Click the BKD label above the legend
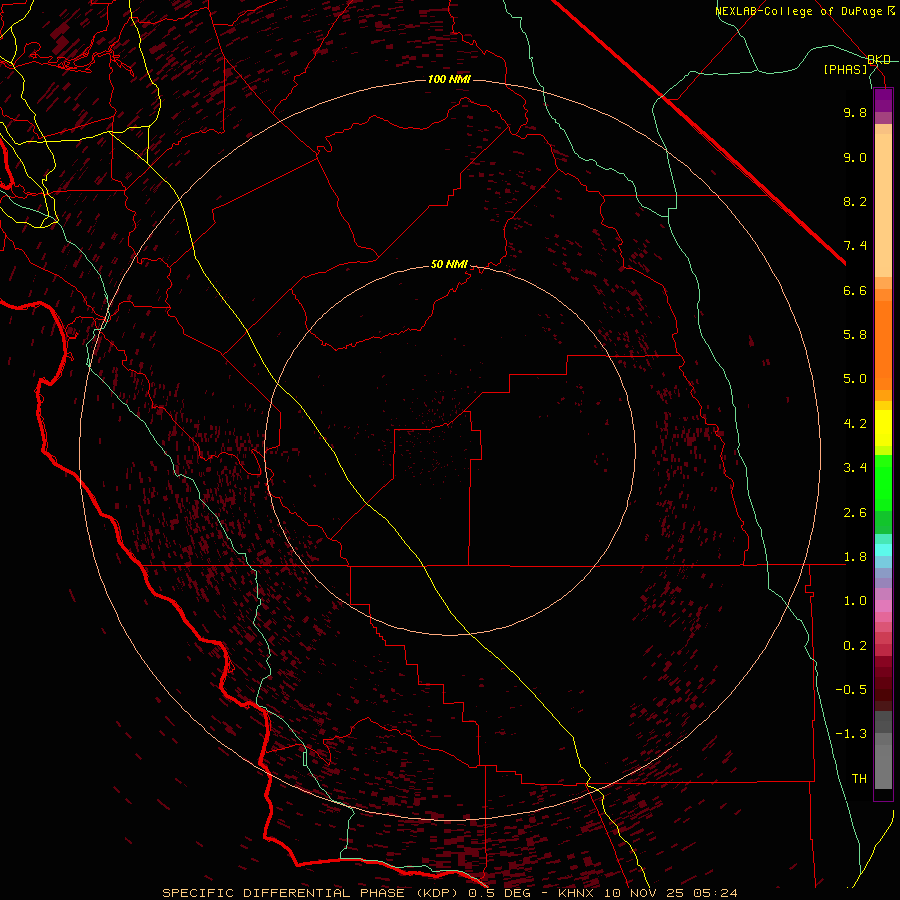 (x=879, y=59)
